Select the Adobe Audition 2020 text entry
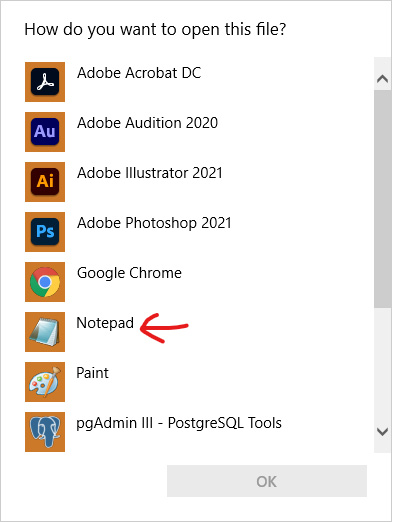Image resolution: width=393 pixels, height=522 pixels. pyautogui.click(x=147, y=123)
